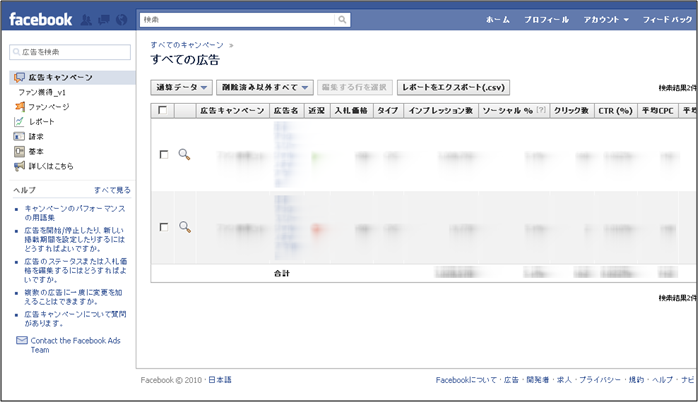Screen dimensions: 698x402
Task: Click 詳しくはこちら sidebar link
Action: click(x=51, y=166)
